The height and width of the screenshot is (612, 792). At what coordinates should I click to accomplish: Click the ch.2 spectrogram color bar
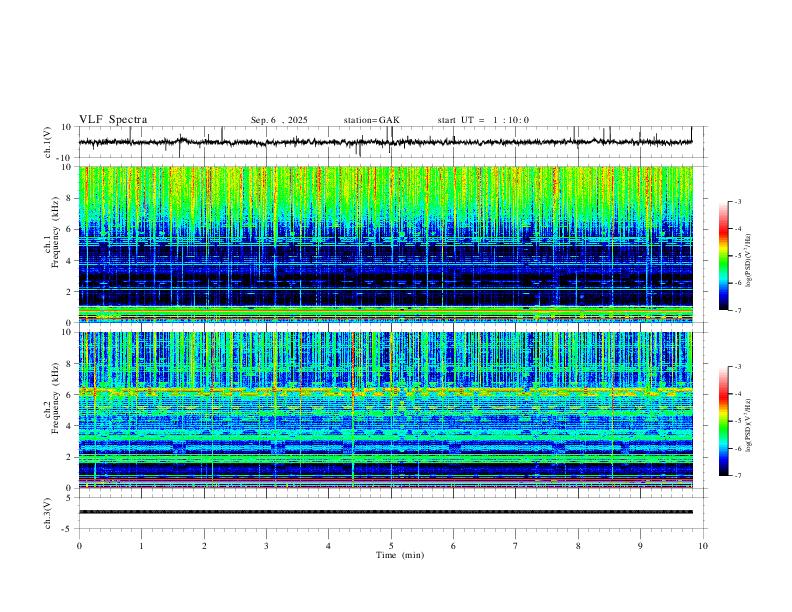[x=724, y=421]
